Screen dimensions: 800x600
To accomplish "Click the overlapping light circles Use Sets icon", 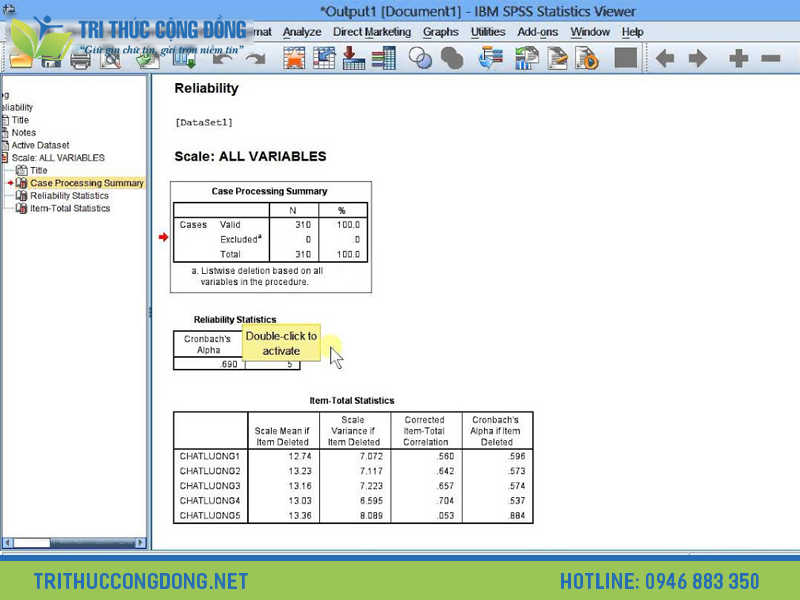I will point(420,58).
